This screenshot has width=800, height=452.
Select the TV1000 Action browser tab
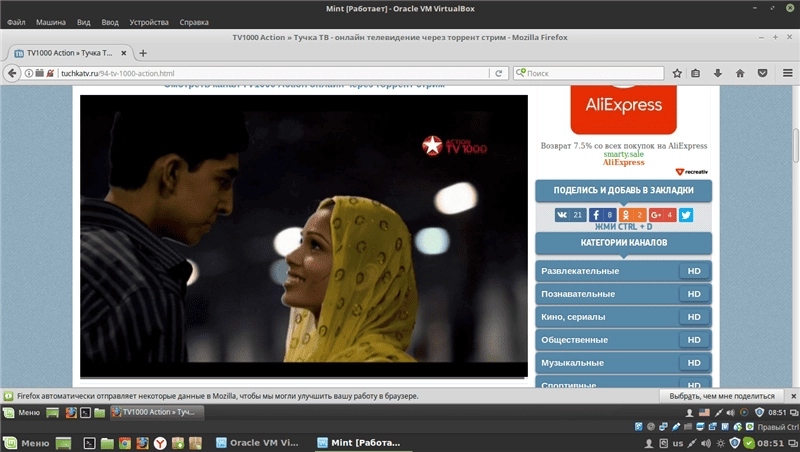point(70,53)
